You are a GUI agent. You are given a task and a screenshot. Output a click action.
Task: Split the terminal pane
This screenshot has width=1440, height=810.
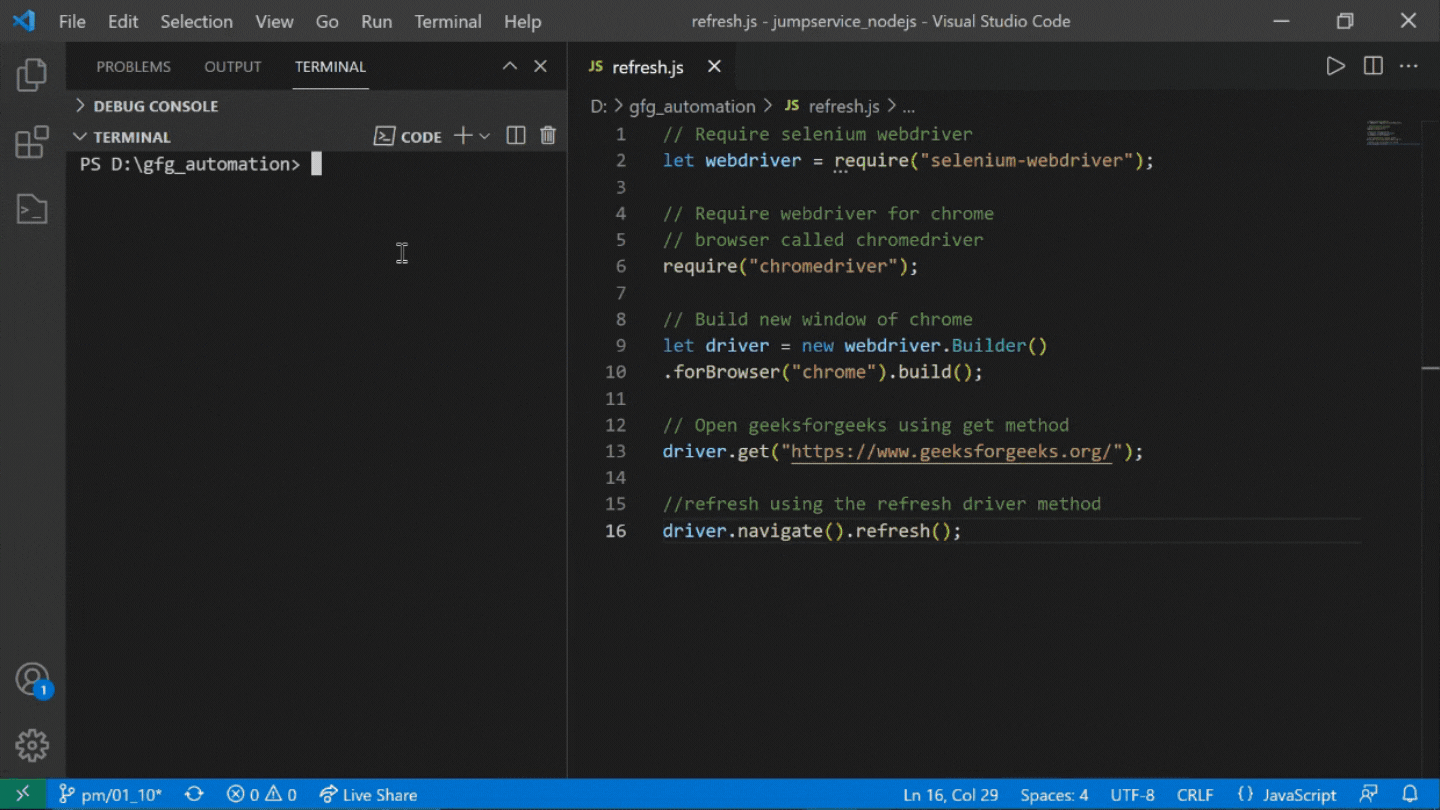(516, 136)
